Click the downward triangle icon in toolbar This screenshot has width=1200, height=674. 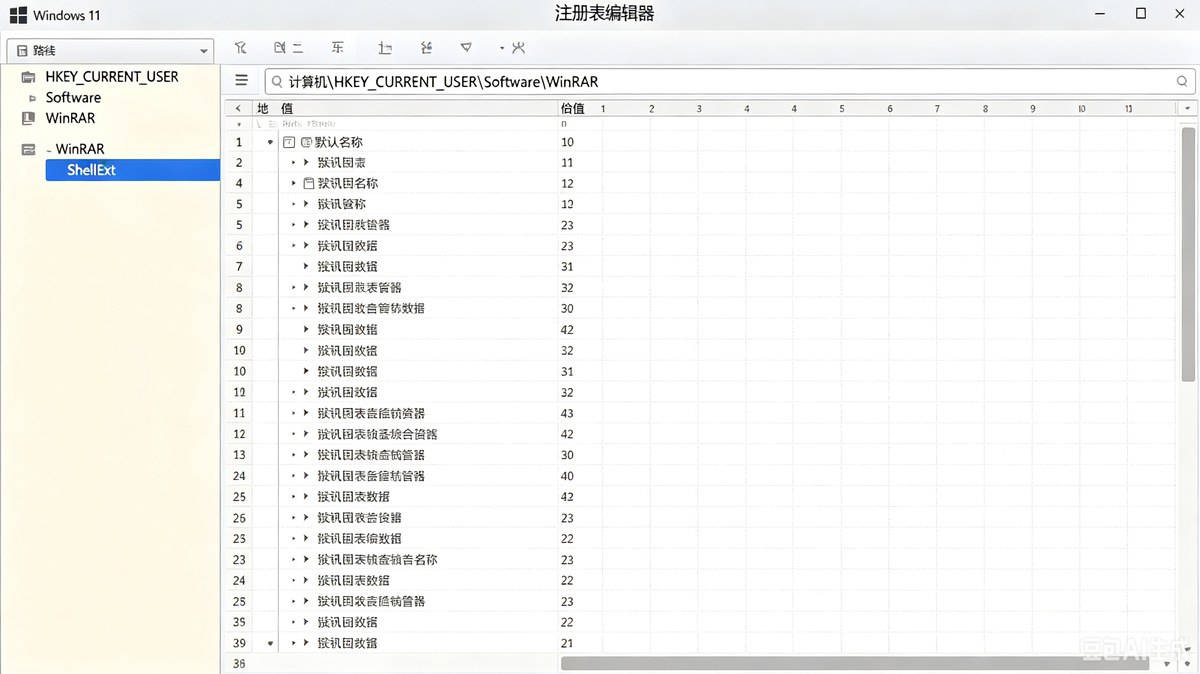click(x=466, y=48)
